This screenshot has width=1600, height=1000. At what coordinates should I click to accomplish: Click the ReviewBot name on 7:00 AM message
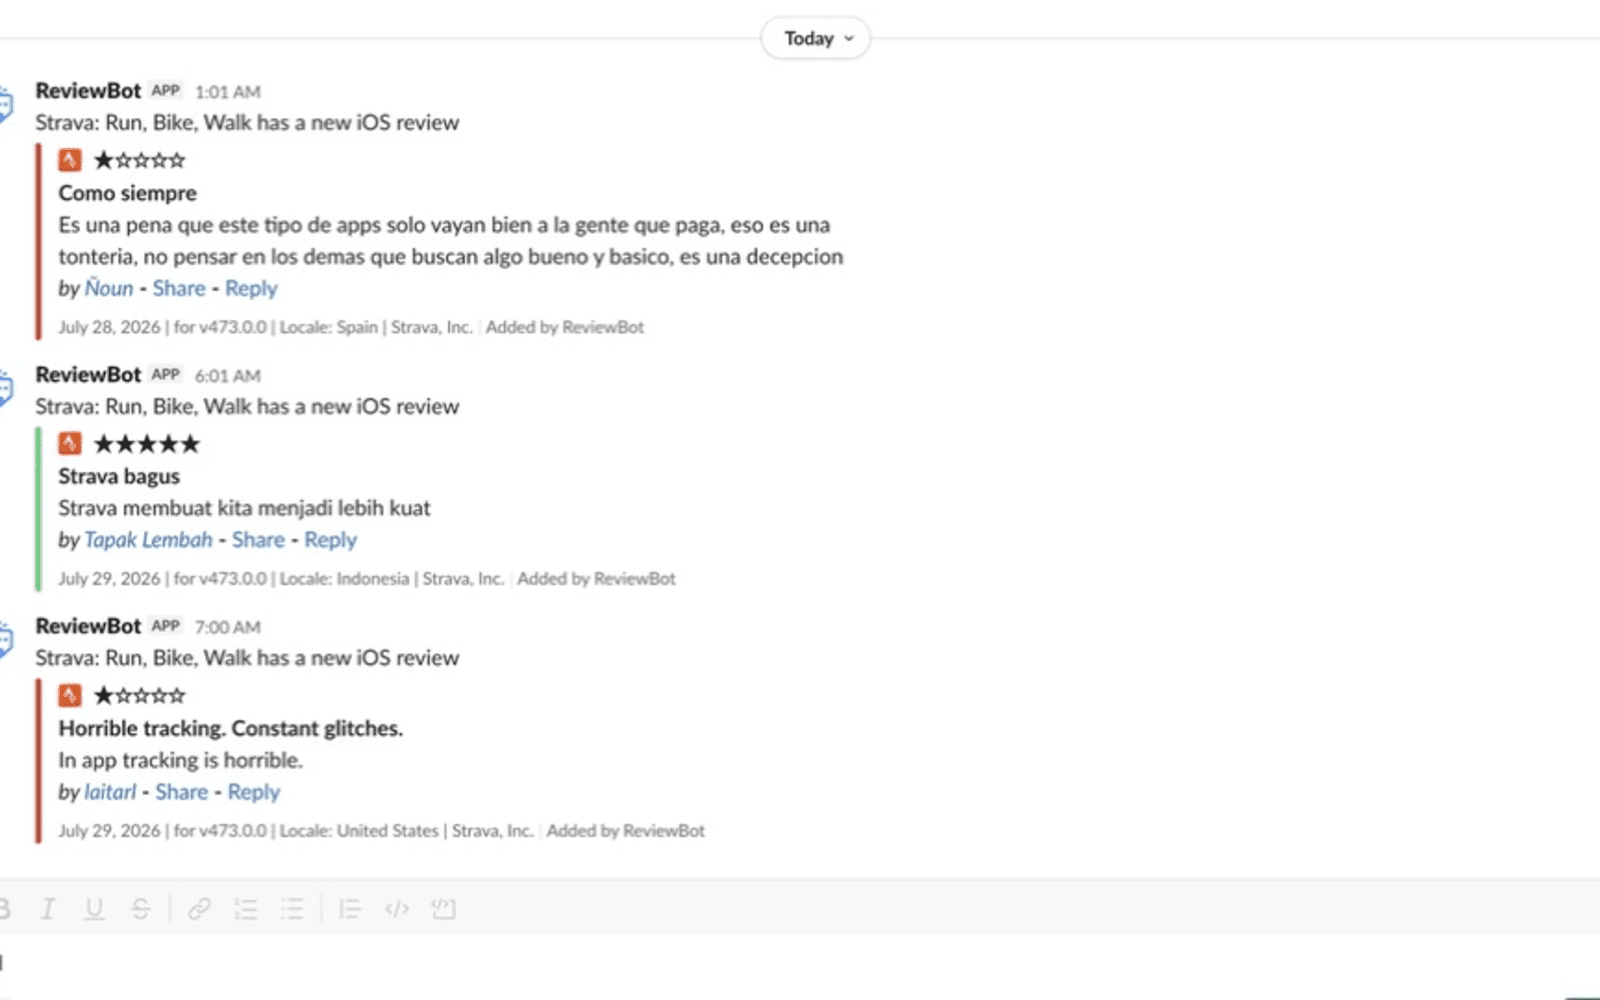(x=88, y=626)
